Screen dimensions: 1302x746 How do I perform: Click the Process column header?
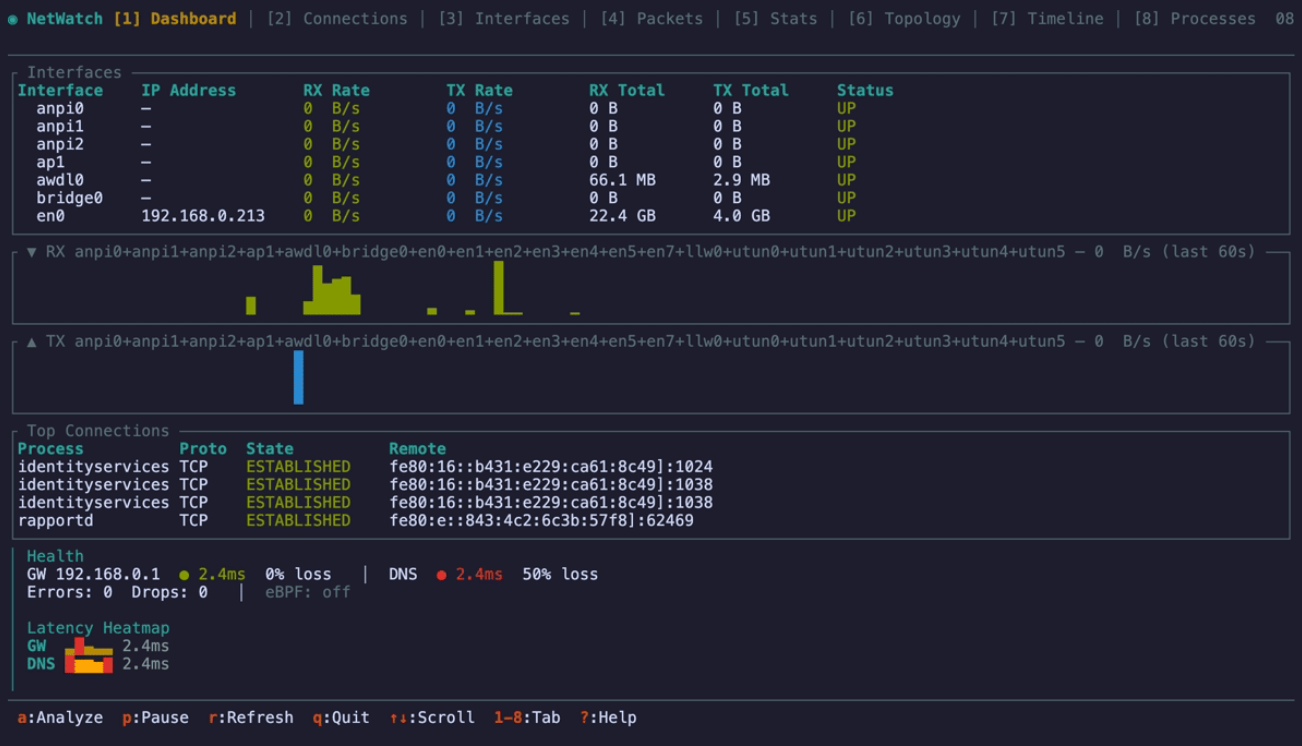51,450
